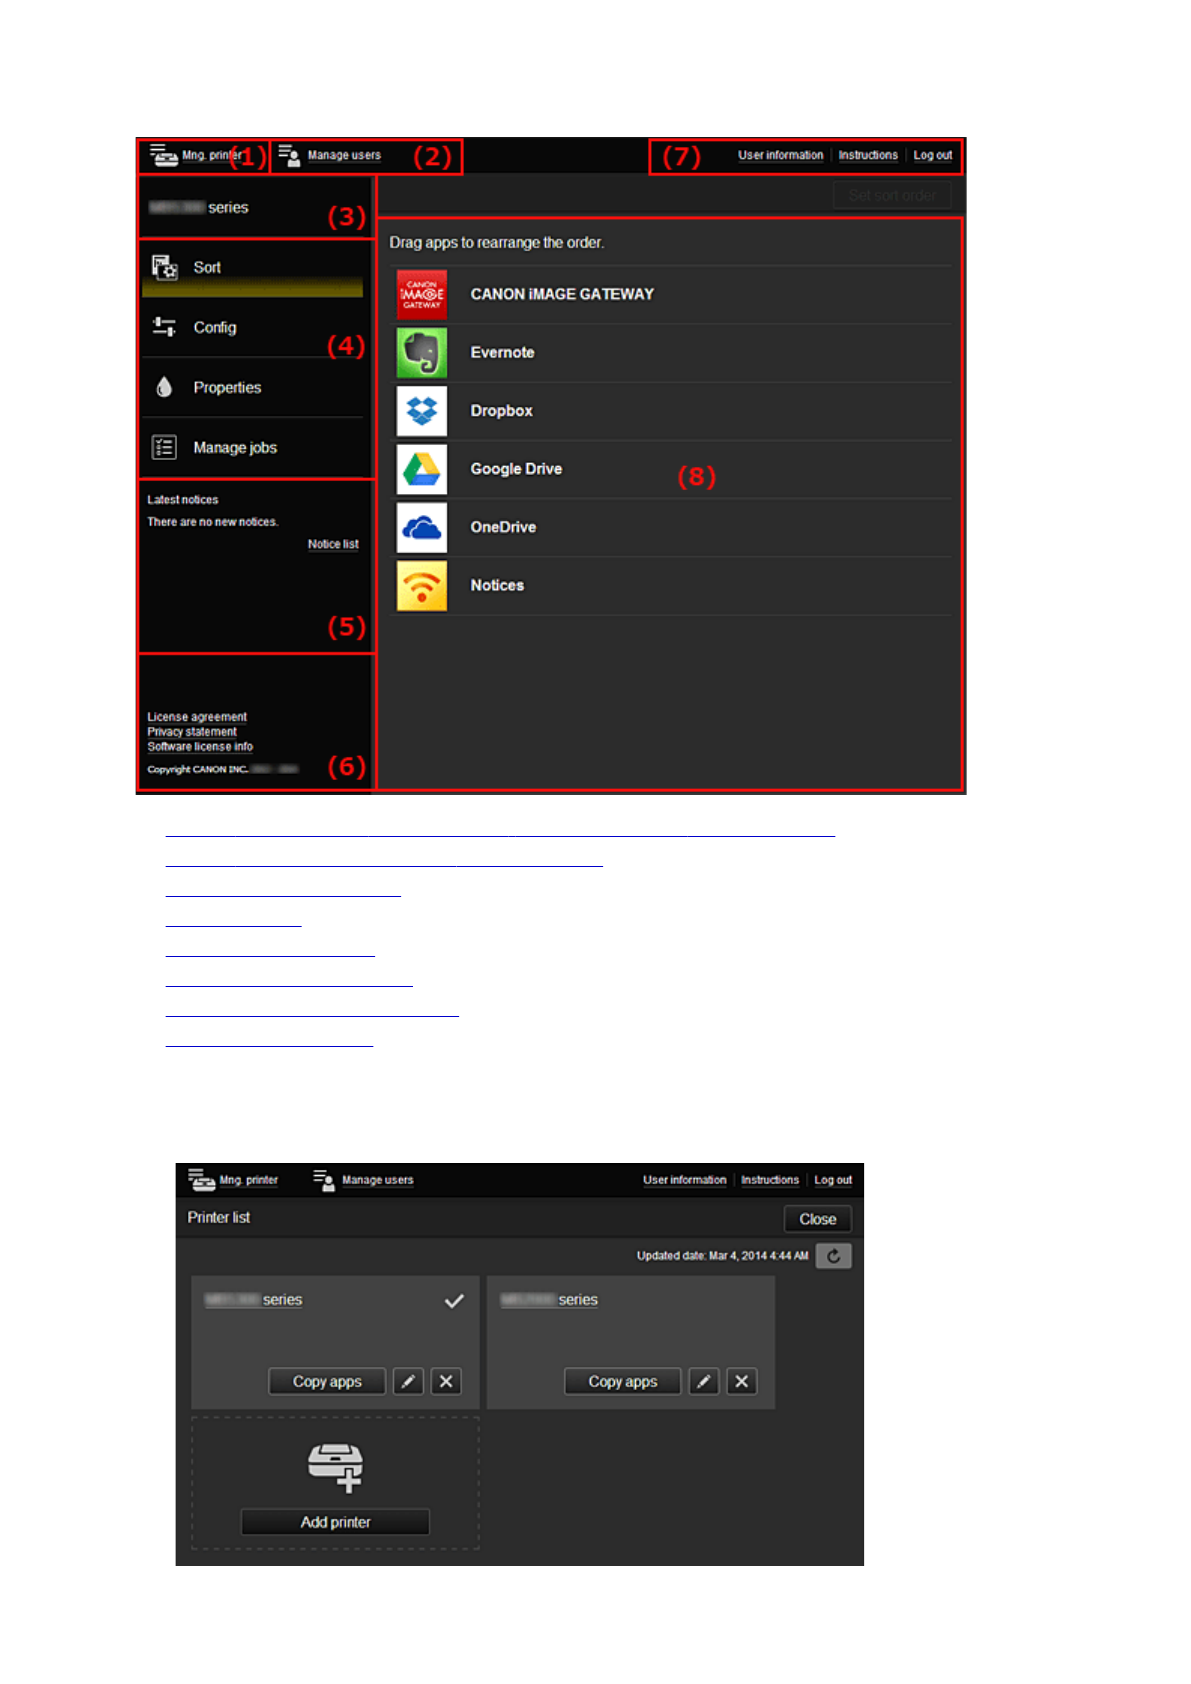Select first printer with the checkmark
This screenshot has width=1191, height=1684.
tap(454, 1300)
